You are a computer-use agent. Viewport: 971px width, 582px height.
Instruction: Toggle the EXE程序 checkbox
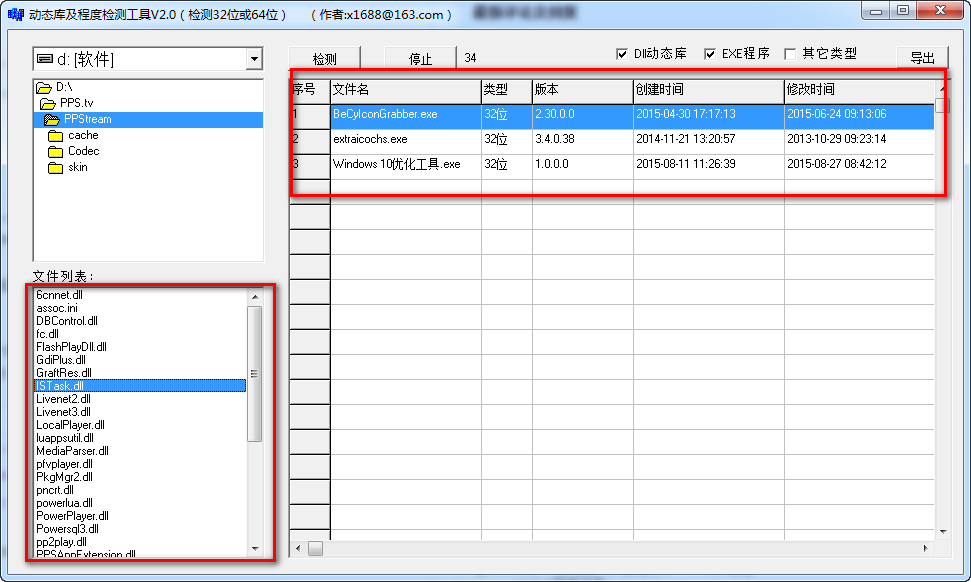click(x=710, y=54)
